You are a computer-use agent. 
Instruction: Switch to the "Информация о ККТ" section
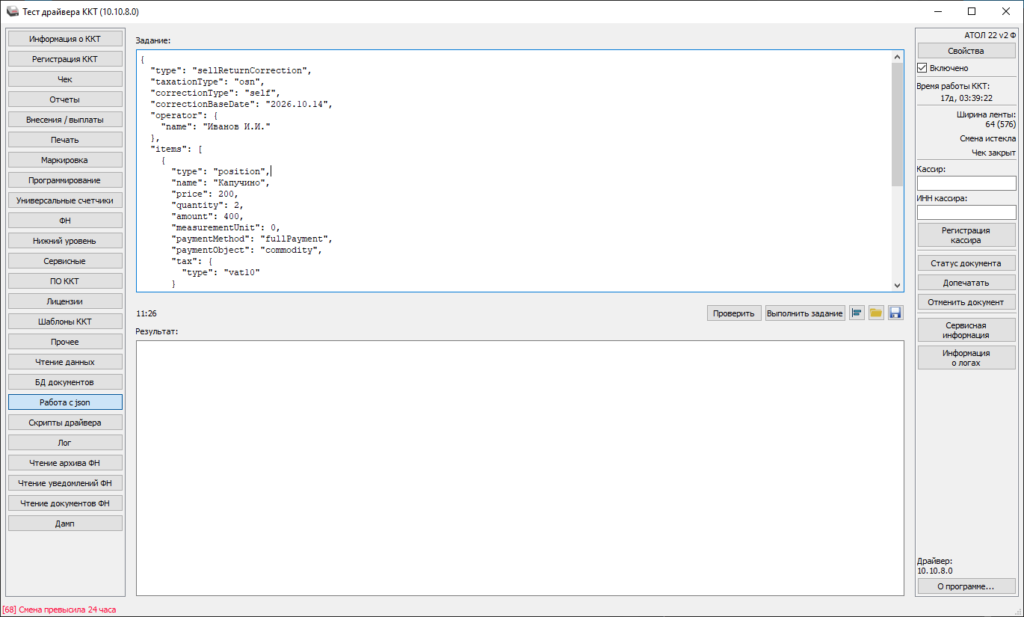tap(65, 39)
